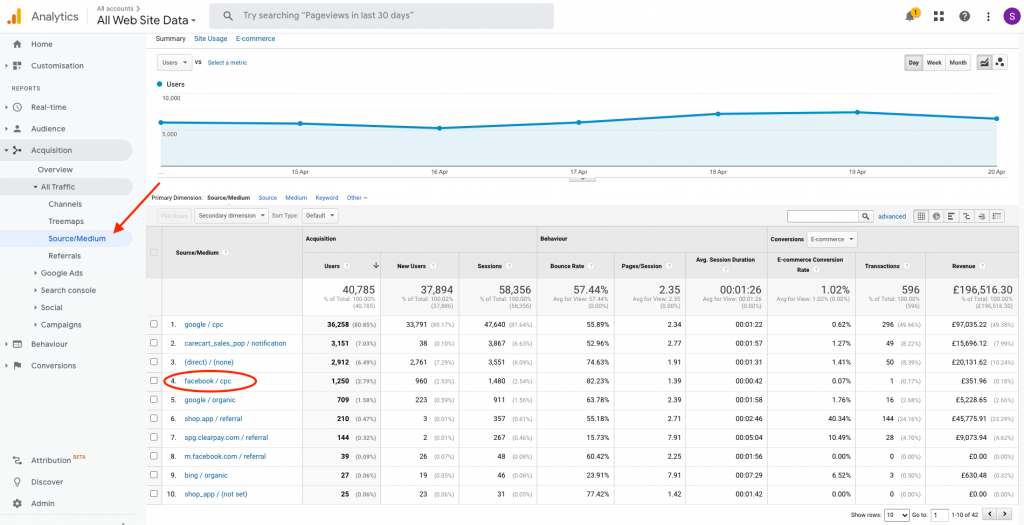
Task: Open Discover lightbulb in sidebar
Action: click(x=17, y=482)
